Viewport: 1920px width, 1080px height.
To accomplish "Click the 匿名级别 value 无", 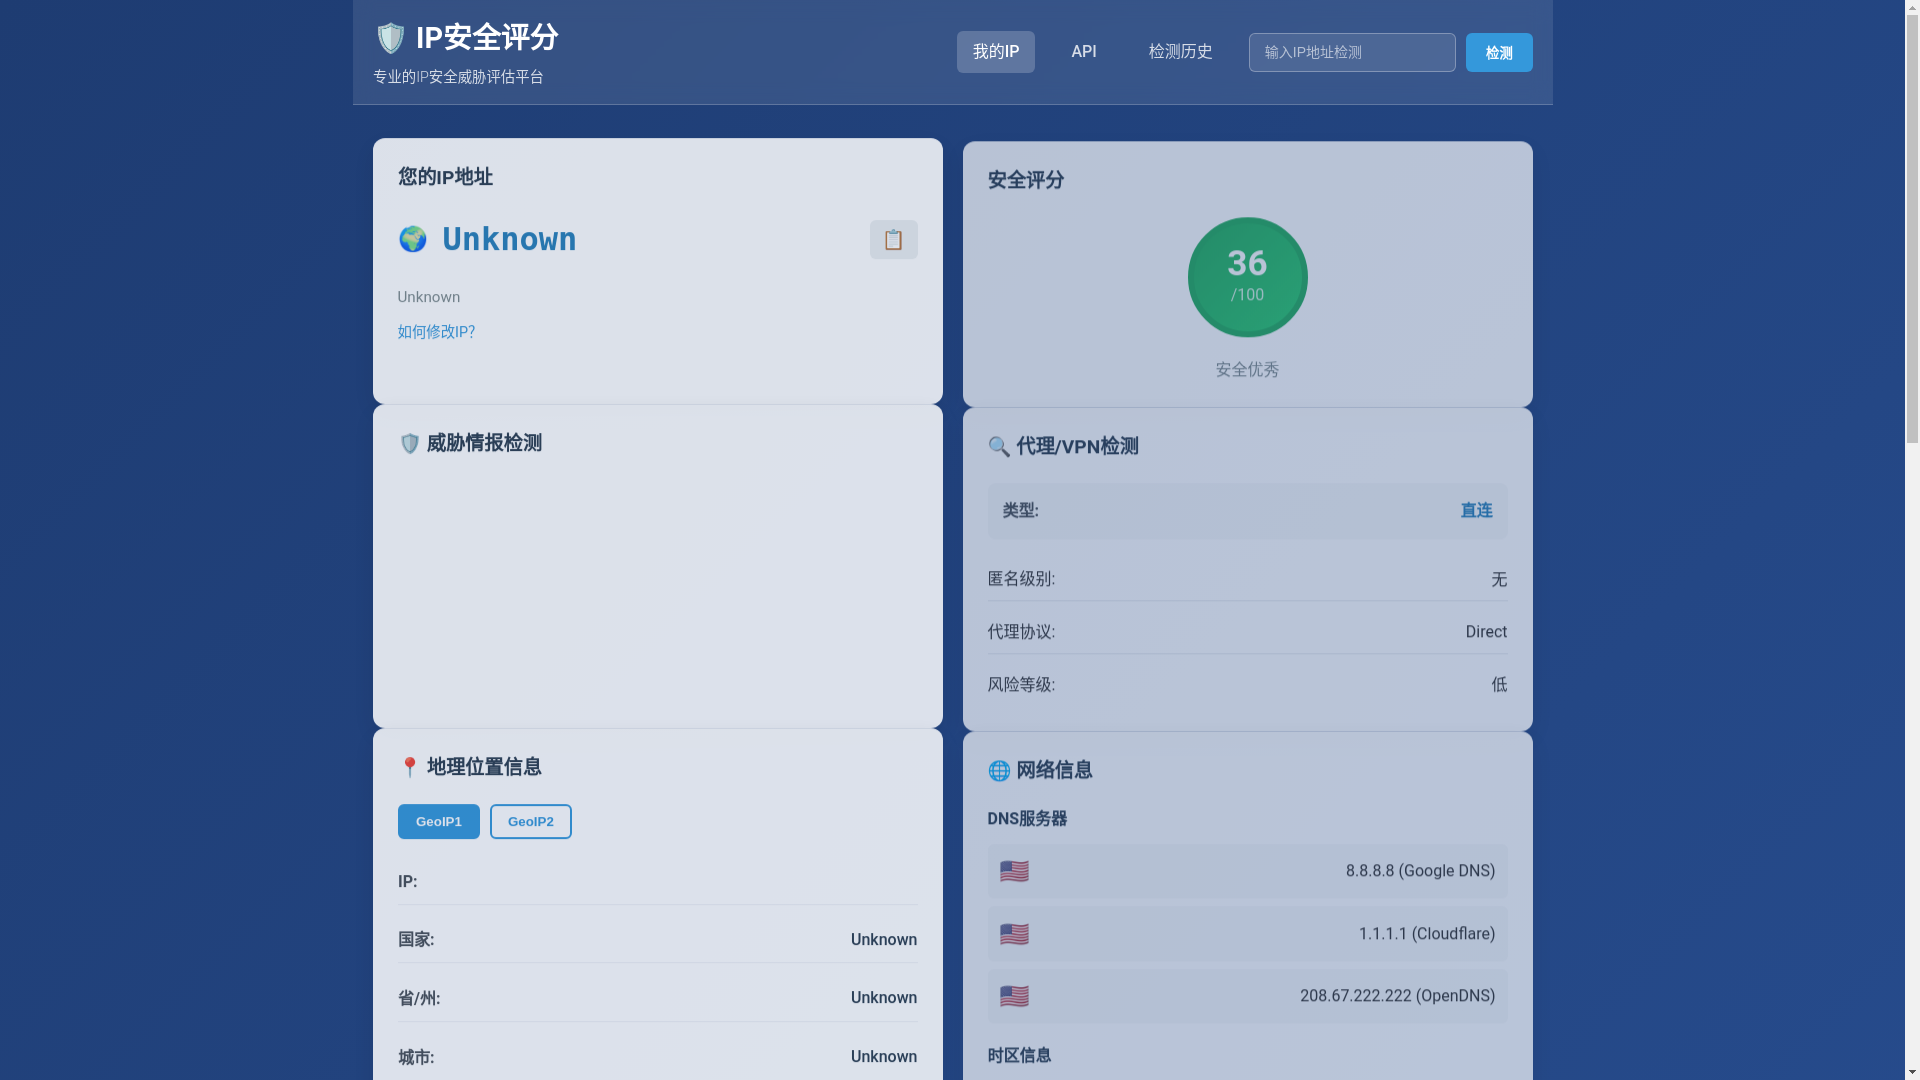I will (x=1499, y=580).
